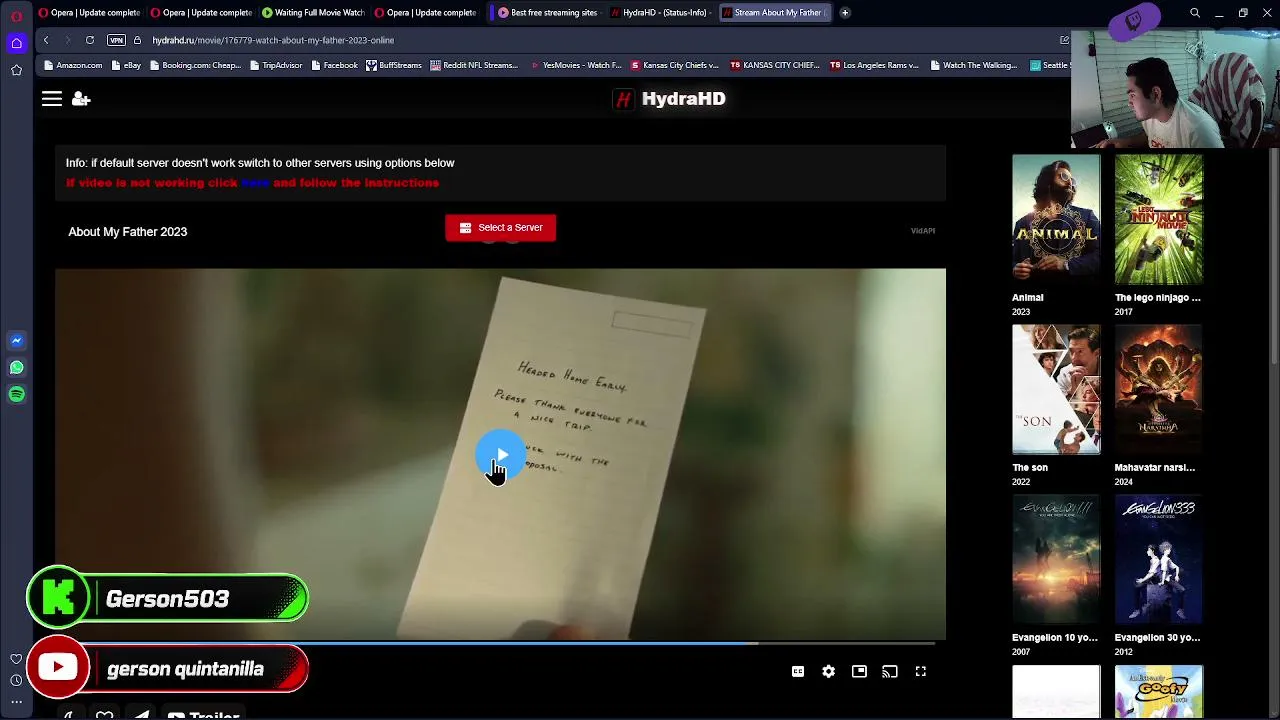Click the VPN badge in address bar
The height and width of the screenshot is (720, 1280).
point(116,40)
